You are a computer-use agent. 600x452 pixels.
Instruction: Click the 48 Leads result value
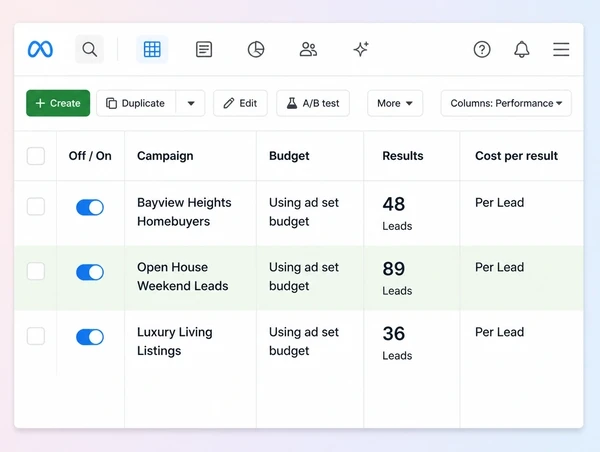[x=397, y=214]
